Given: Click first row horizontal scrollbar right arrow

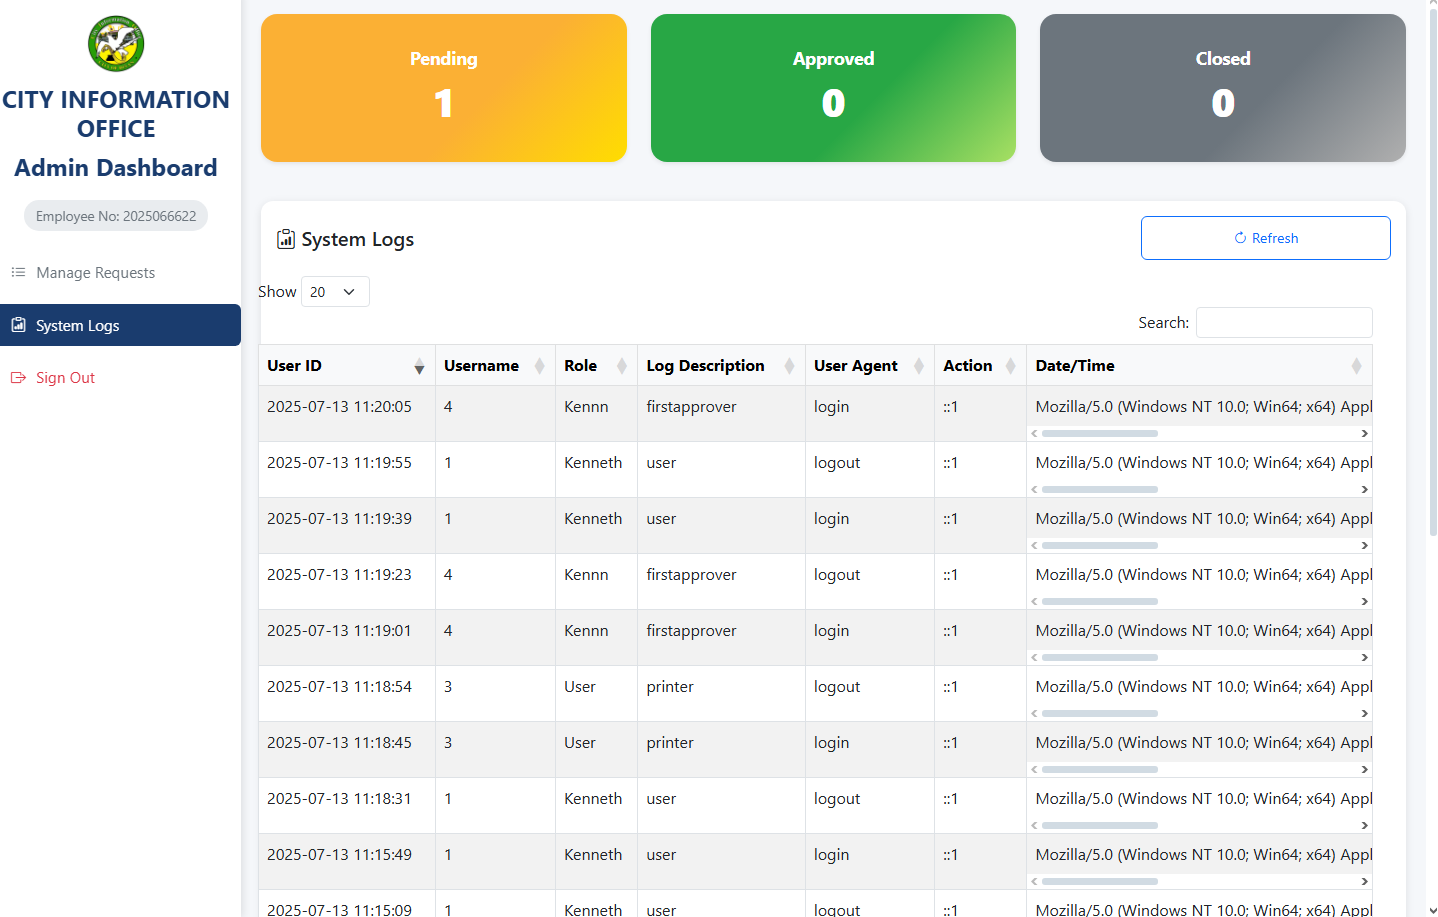Looking at the screenshot, I should [x=1364, y=433].
